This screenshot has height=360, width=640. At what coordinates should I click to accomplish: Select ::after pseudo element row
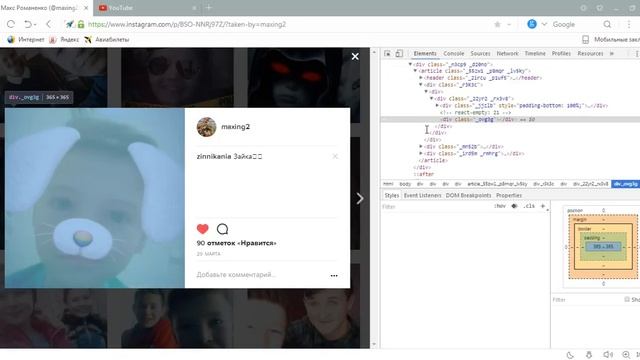(424, 174)
